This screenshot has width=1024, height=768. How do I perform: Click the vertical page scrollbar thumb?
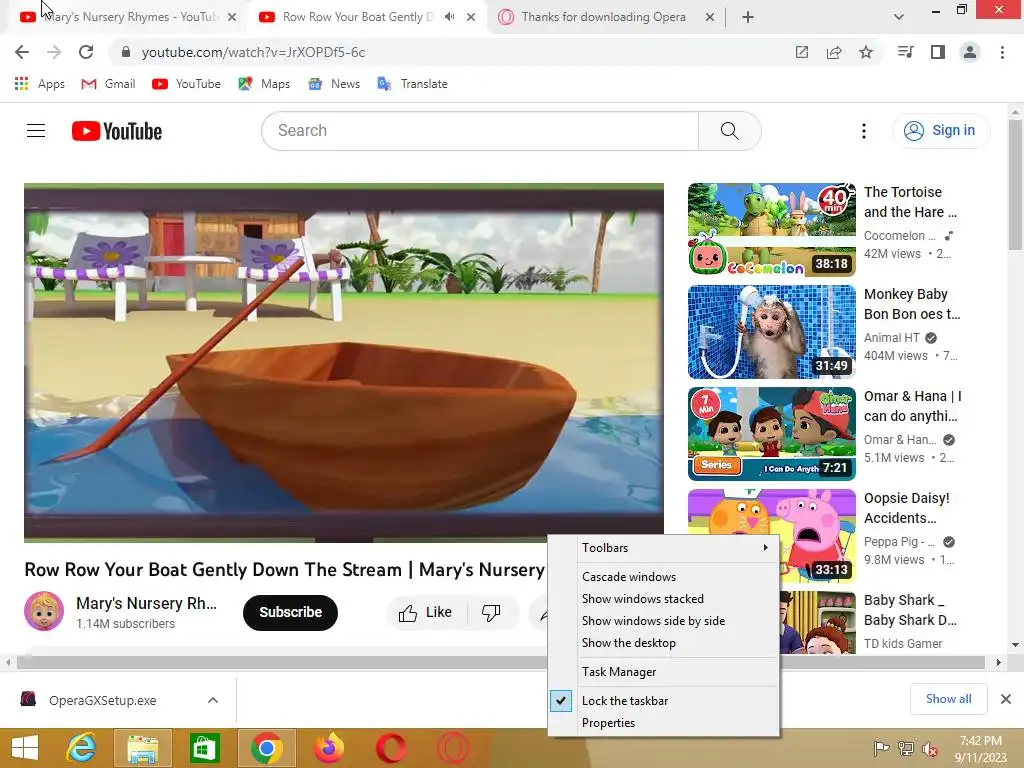1015,184
